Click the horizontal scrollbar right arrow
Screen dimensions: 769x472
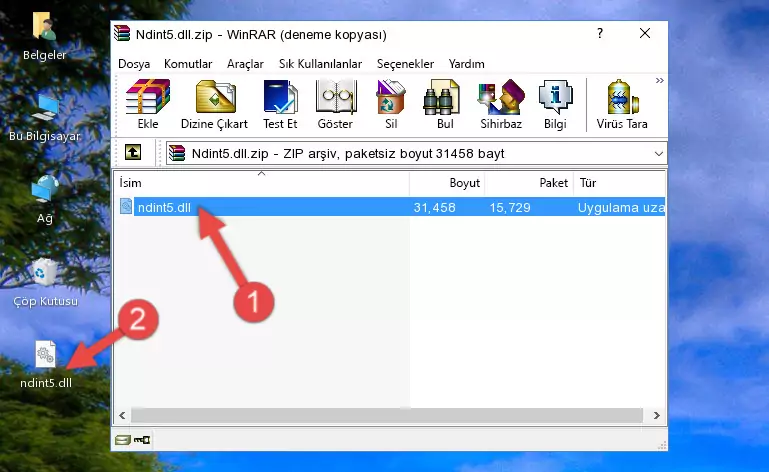(657, 415)
